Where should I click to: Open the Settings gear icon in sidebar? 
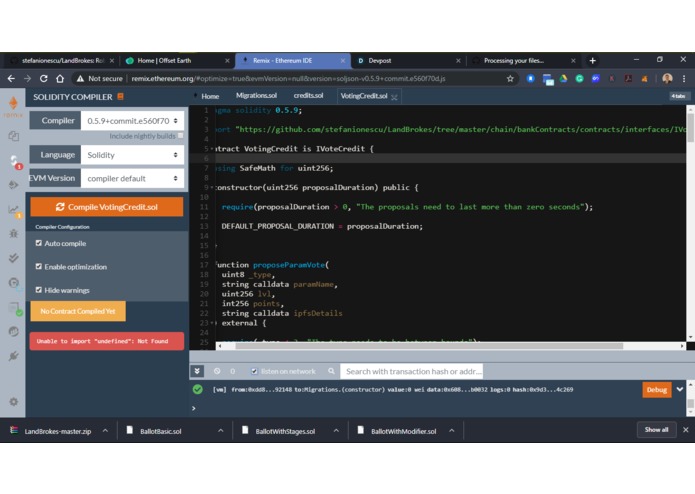point(13,401)
